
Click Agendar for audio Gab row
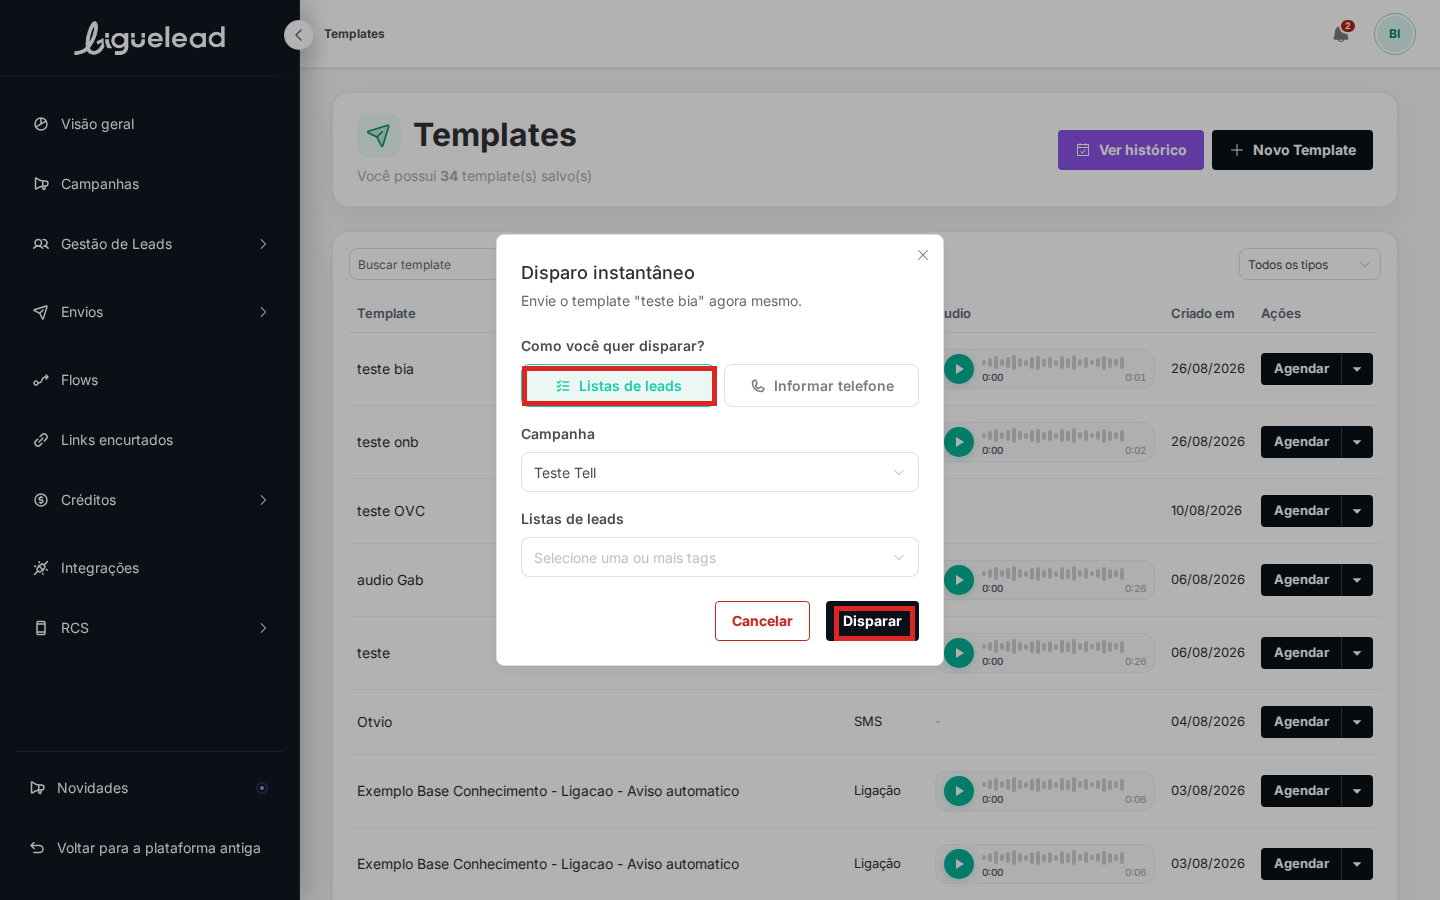pyautogui.click(x=1301, y=580)
